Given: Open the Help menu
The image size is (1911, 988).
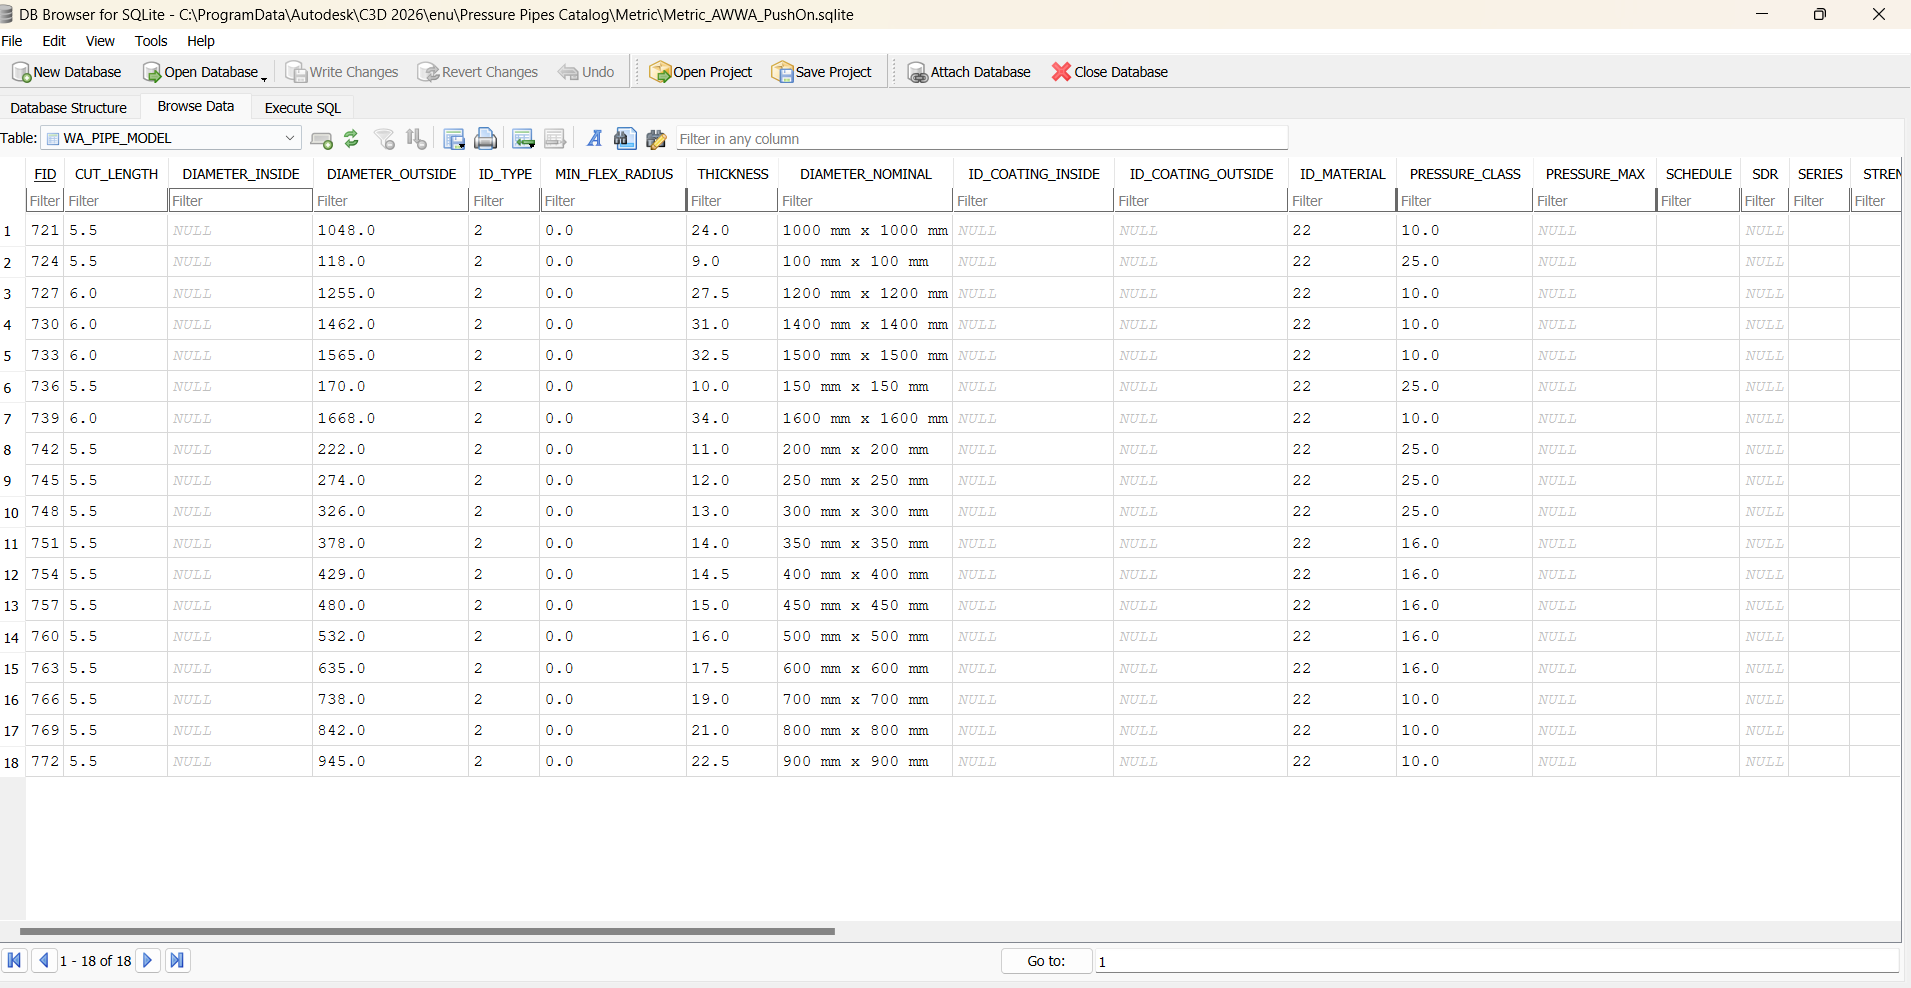Looking at the screenshot, I should (201, 41).
